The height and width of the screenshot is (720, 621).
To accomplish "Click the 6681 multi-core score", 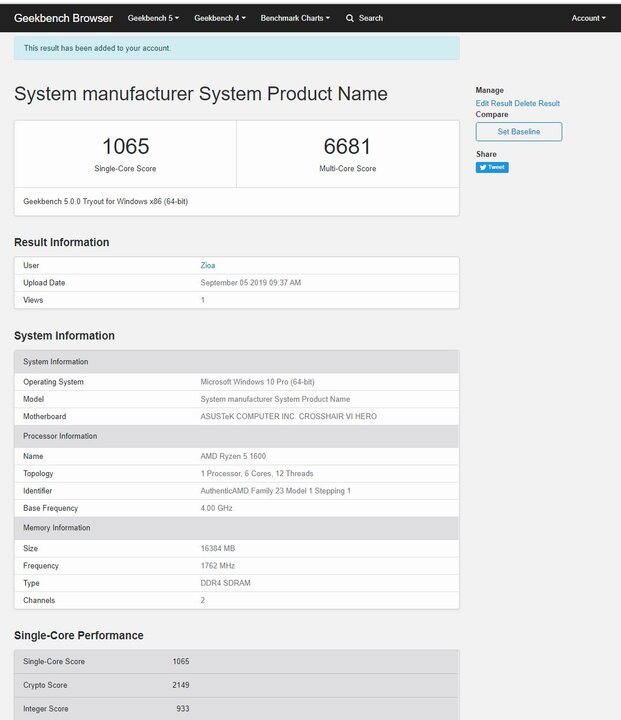I will [x=347, y=146].
